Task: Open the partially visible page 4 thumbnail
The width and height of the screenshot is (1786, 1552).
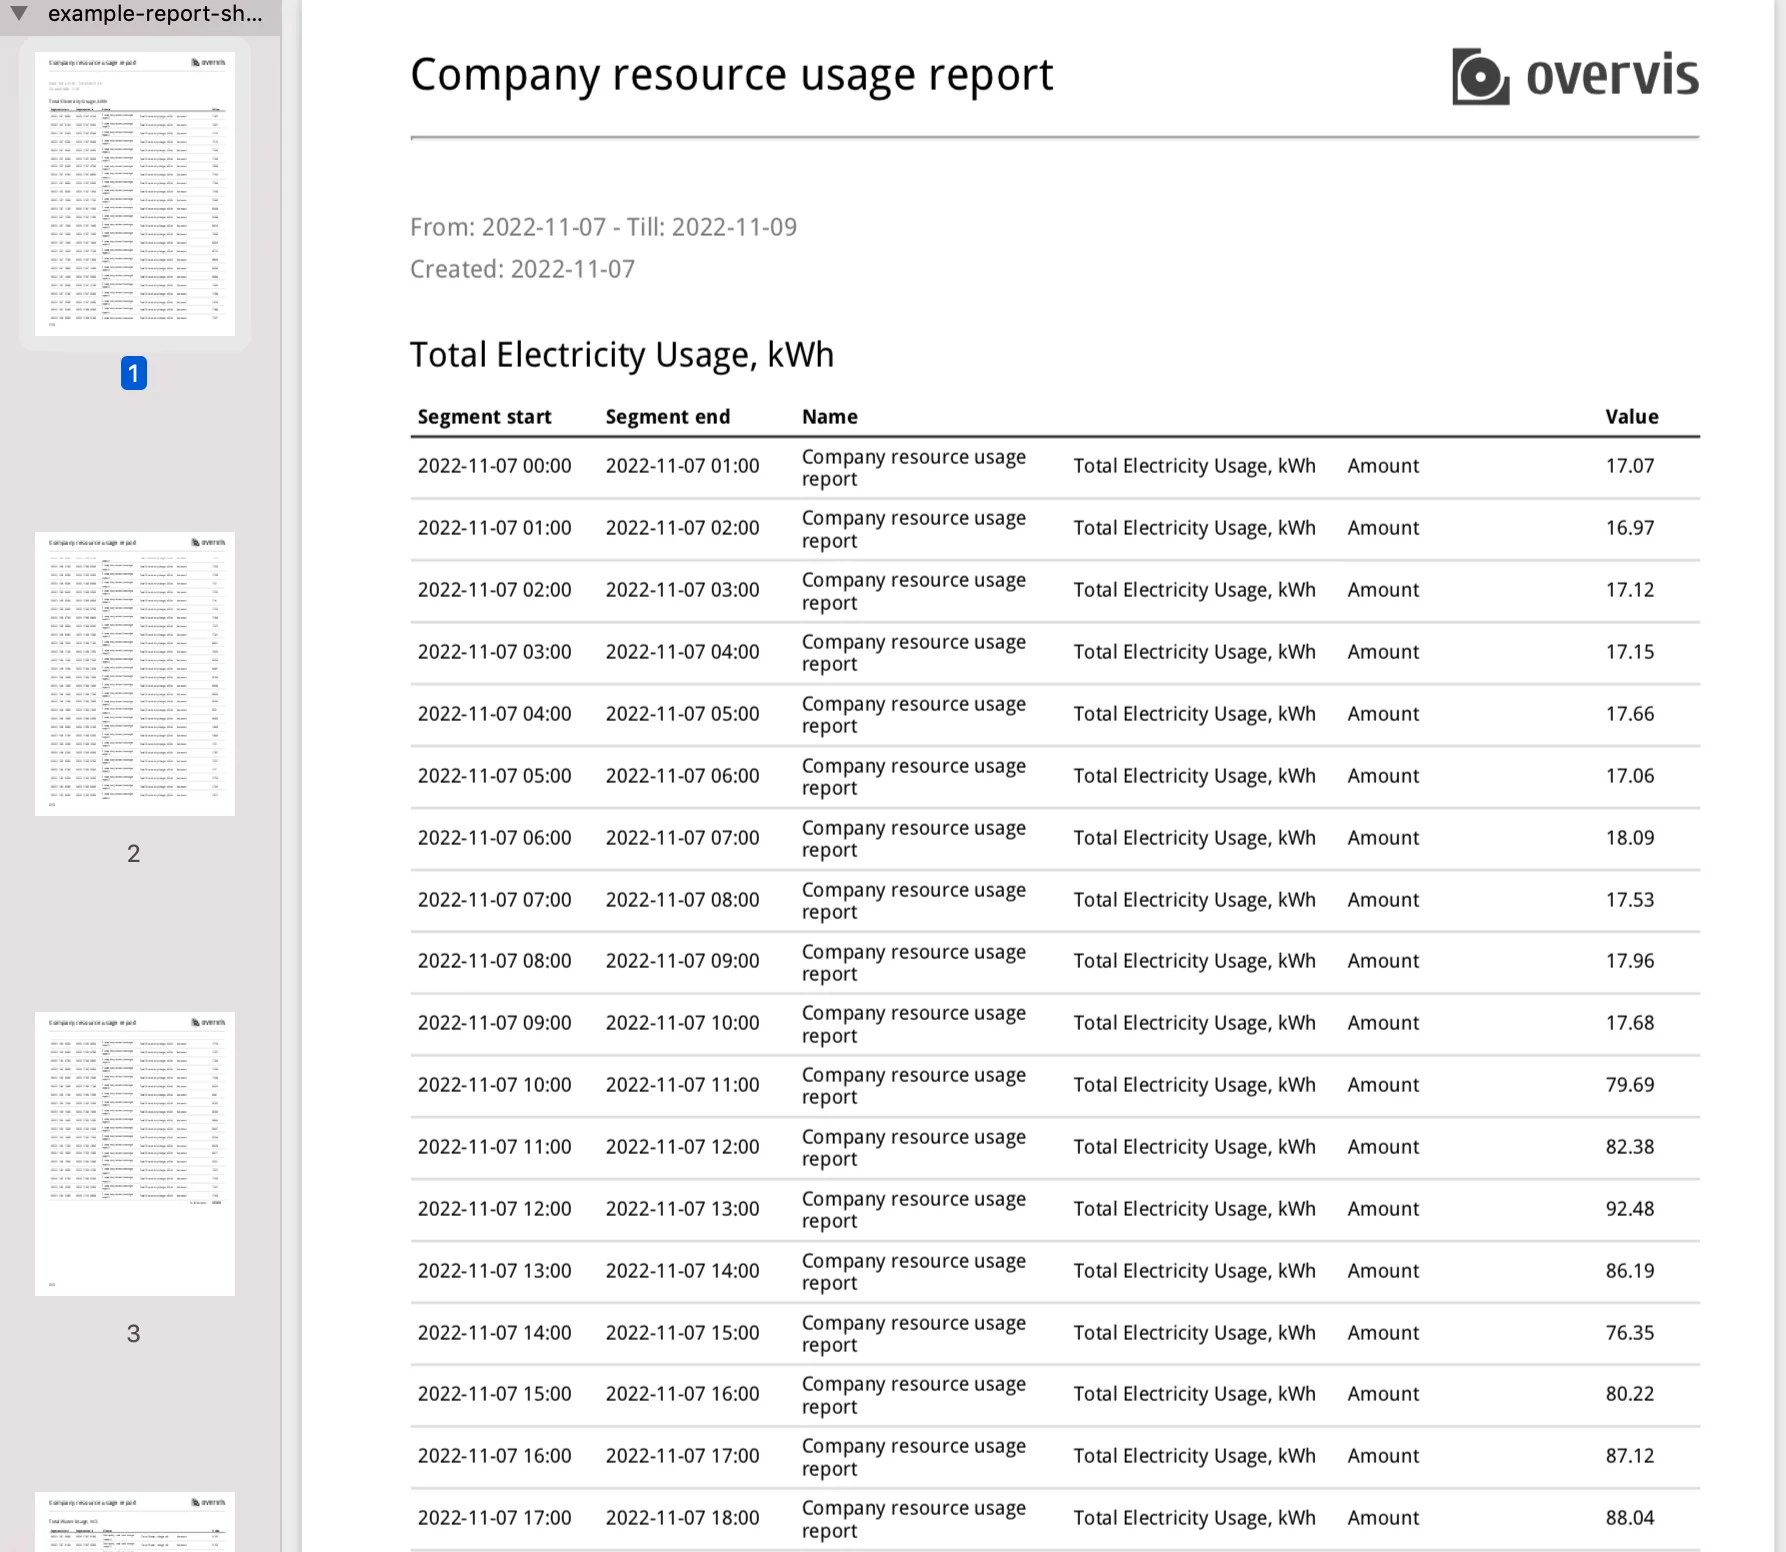Action: [x=135, y=1522]
